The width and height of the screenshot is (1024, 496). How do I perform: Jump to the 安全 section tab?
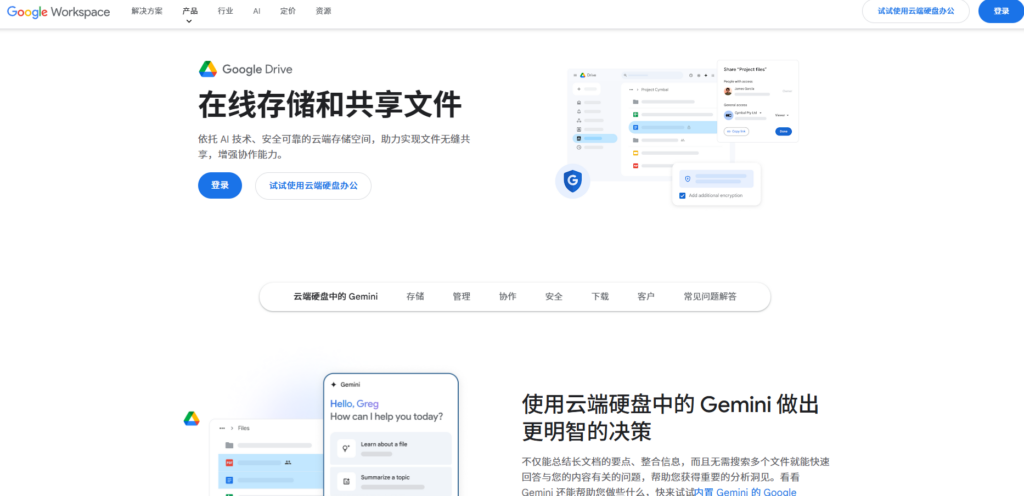tap(554, 297)
